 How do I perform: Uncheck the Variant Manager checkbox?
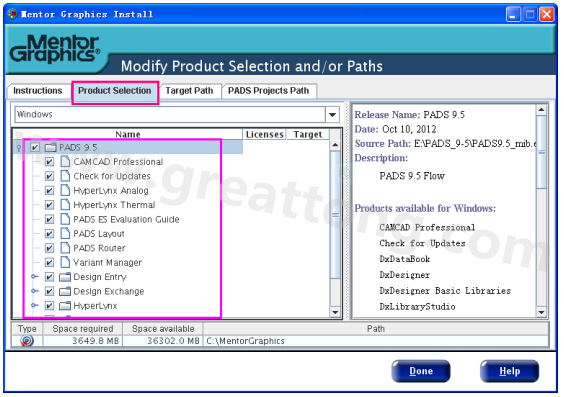[49, 263]
